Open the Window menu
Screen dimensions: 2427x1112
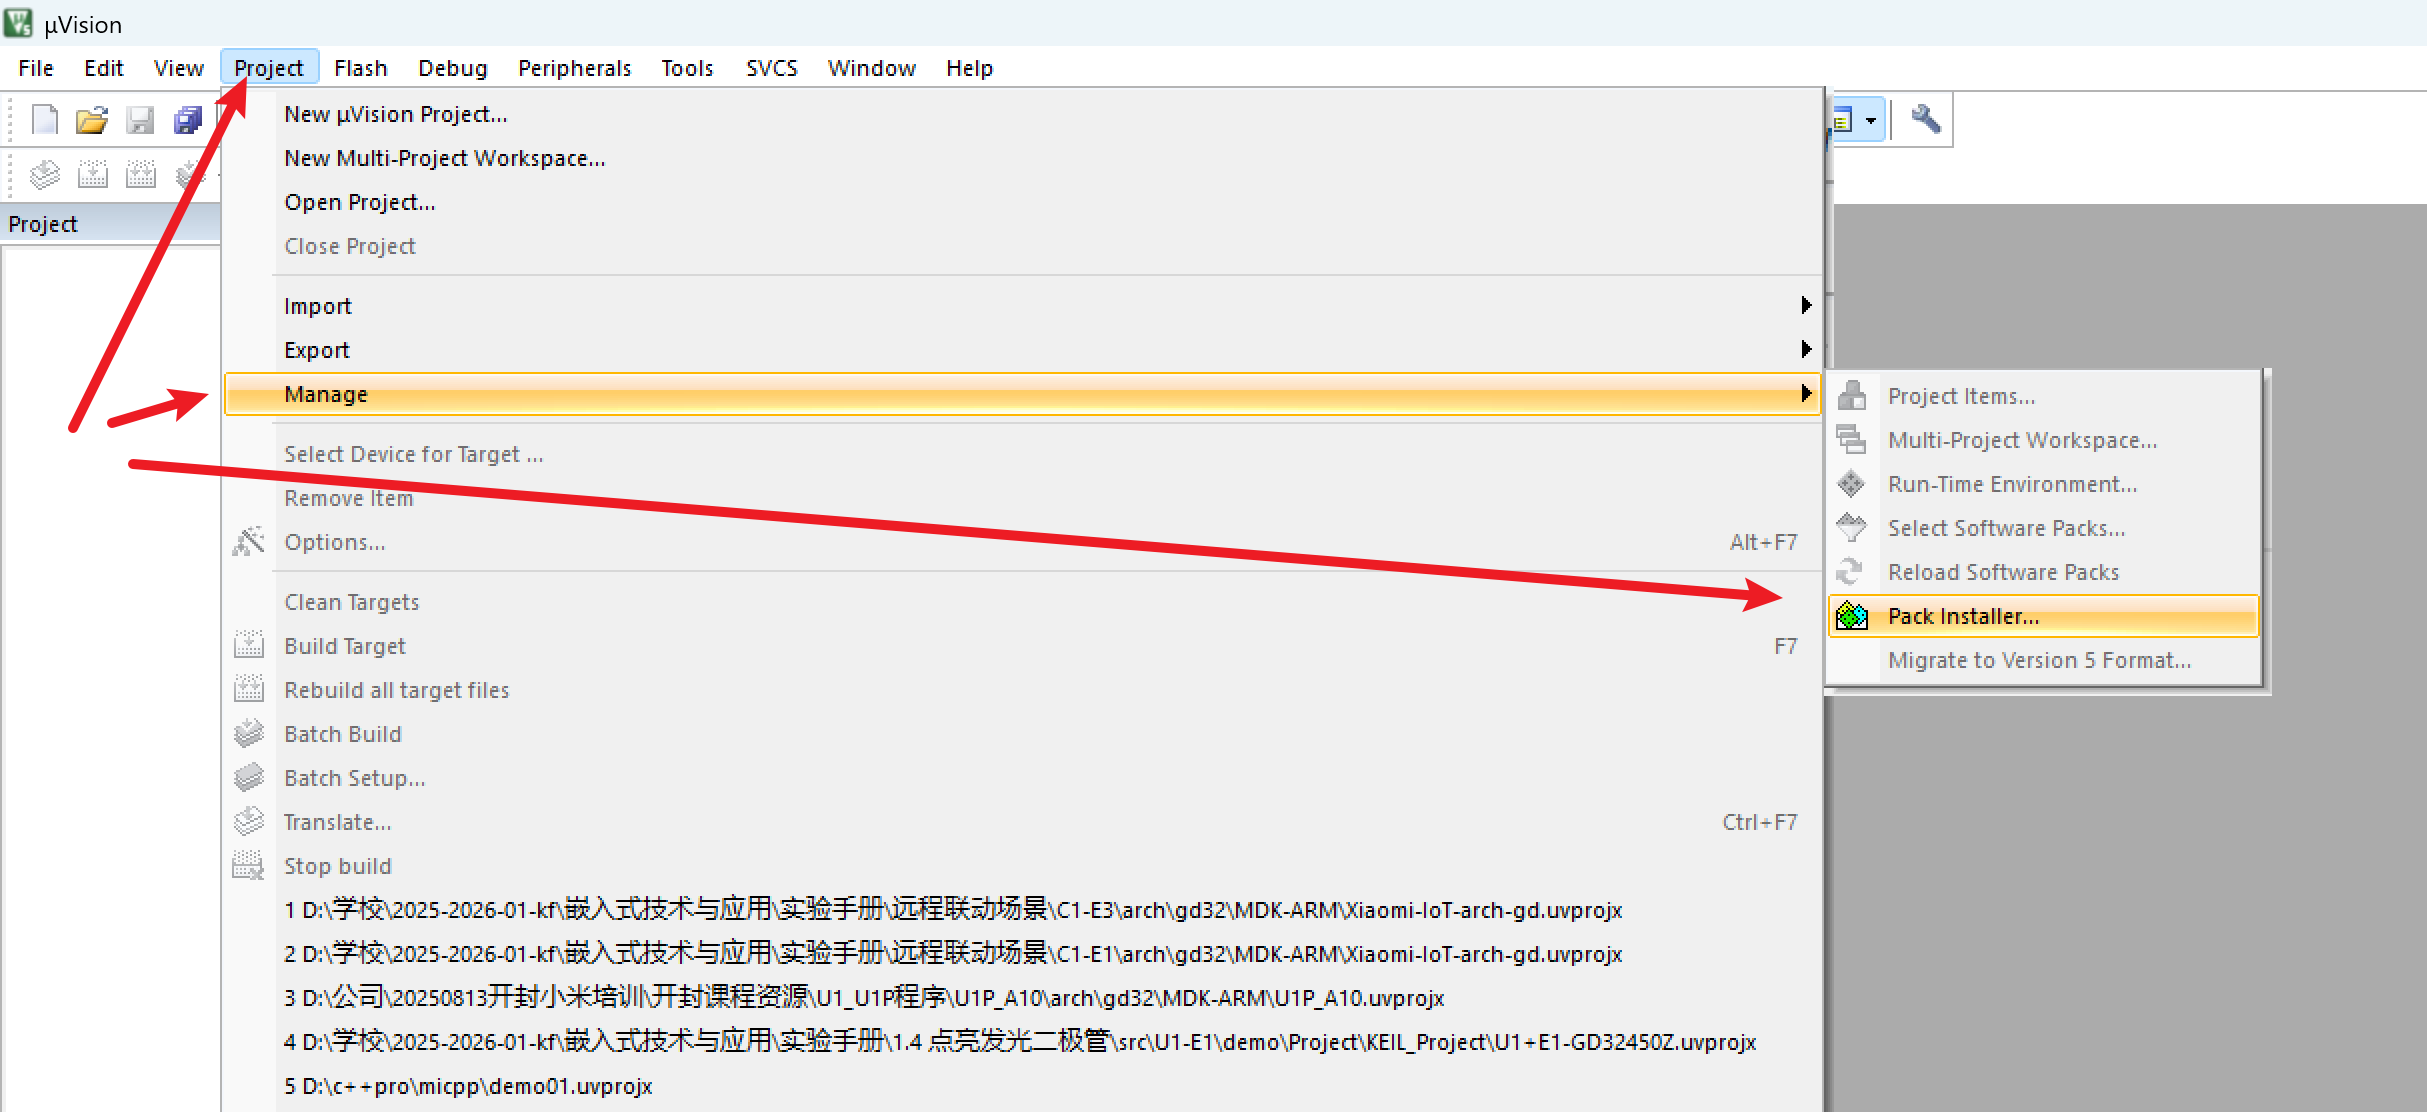[x=872, y=68]
